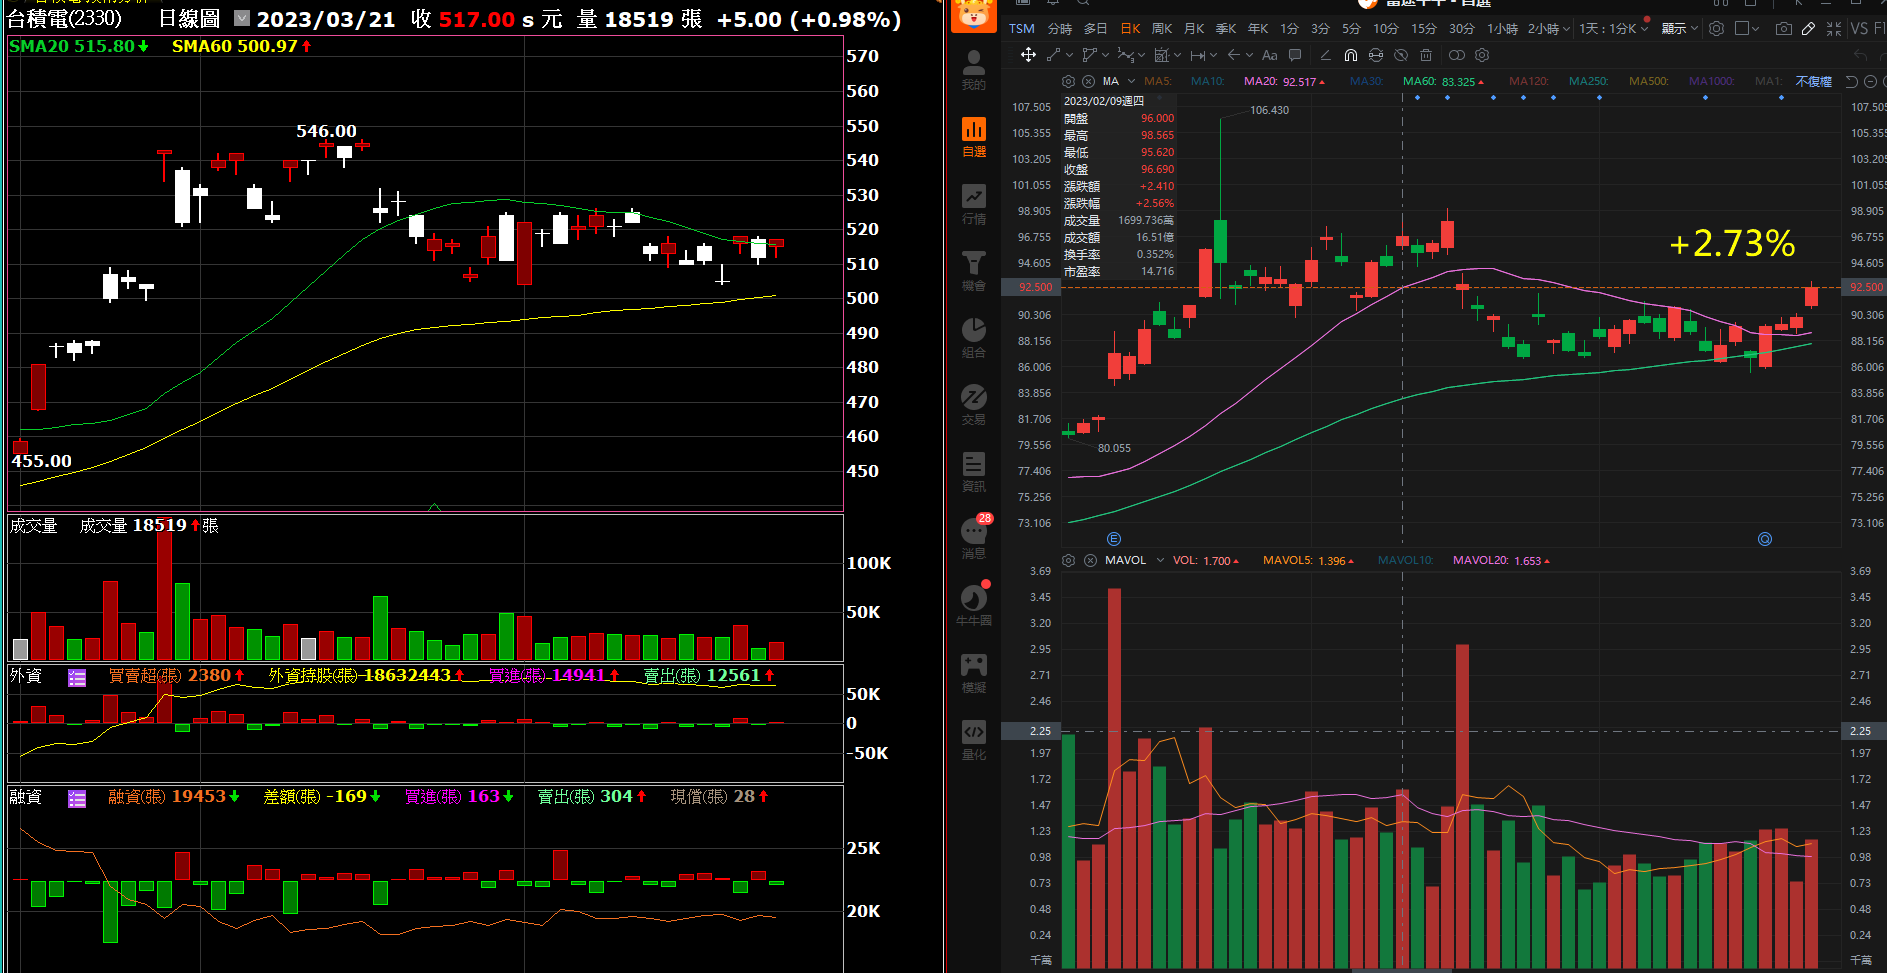Expand the 日線圖 period dropdown
Image resolution: width=1887 pixels, height=973 pixels.
(242, 18)
